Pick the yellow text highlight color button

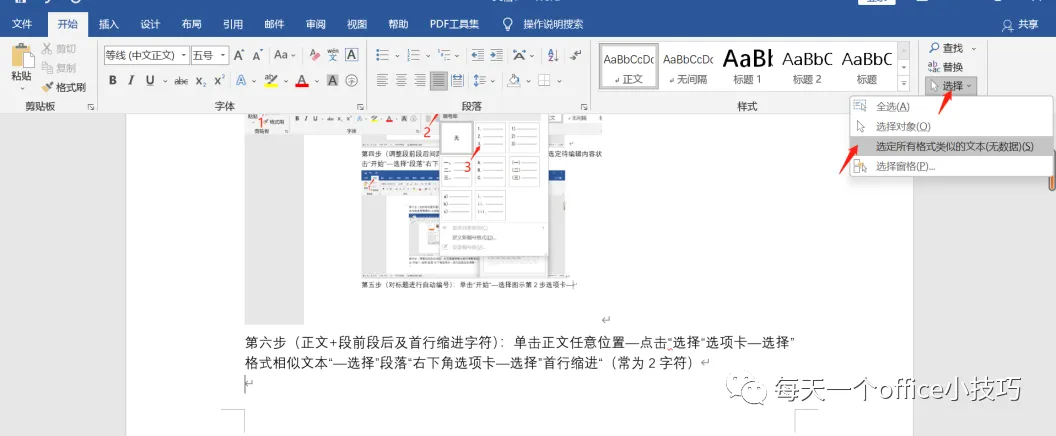[x=271, y=81]
